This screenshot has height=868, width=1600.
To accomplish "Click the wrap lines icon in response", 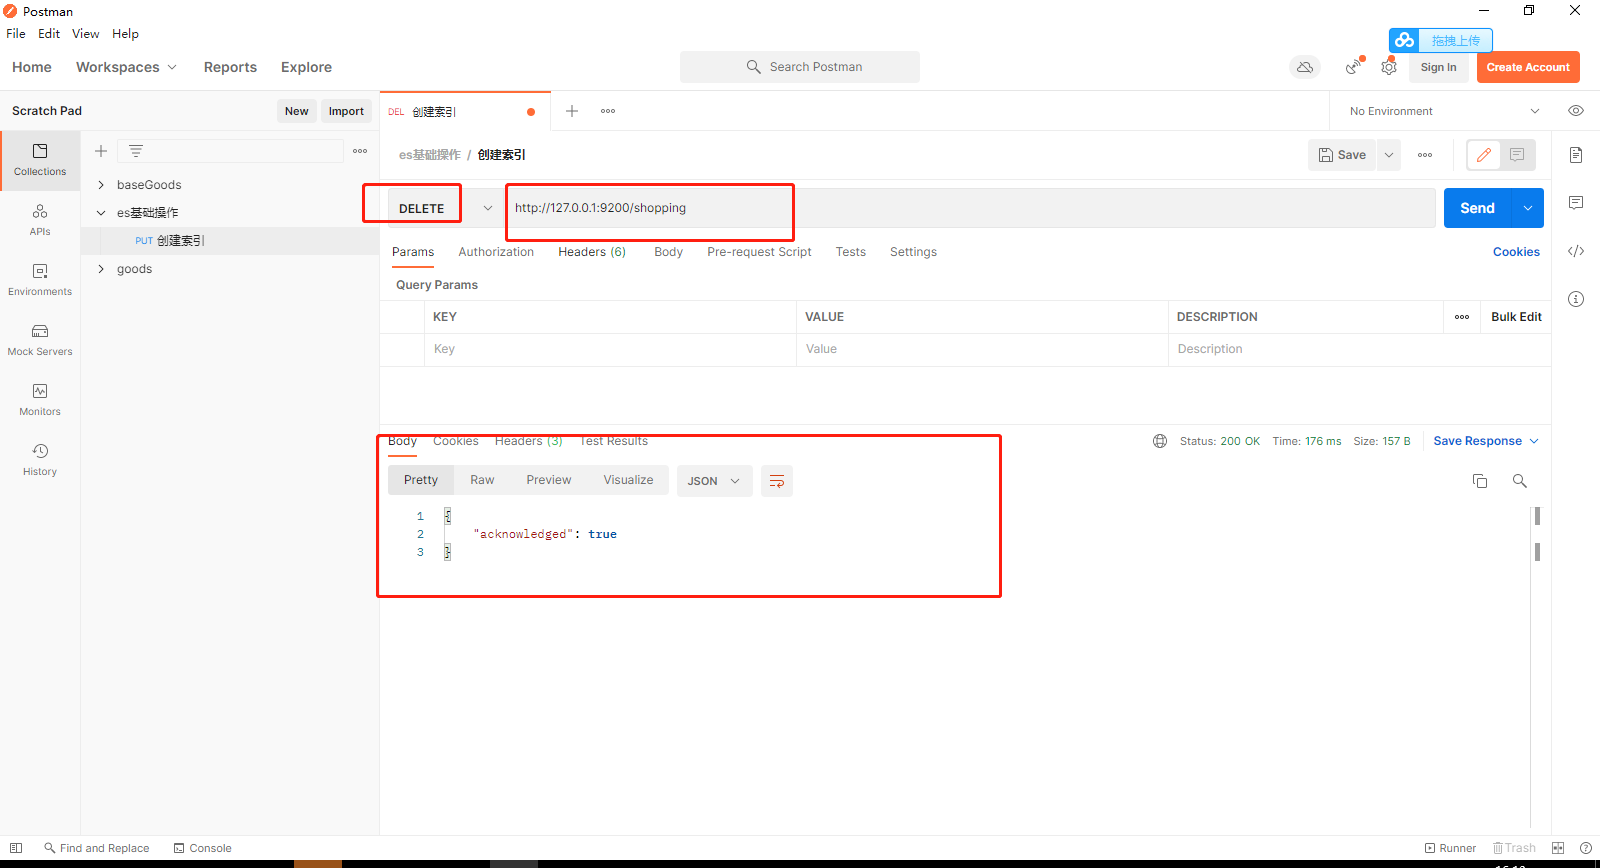I will [x=777, y=481].
